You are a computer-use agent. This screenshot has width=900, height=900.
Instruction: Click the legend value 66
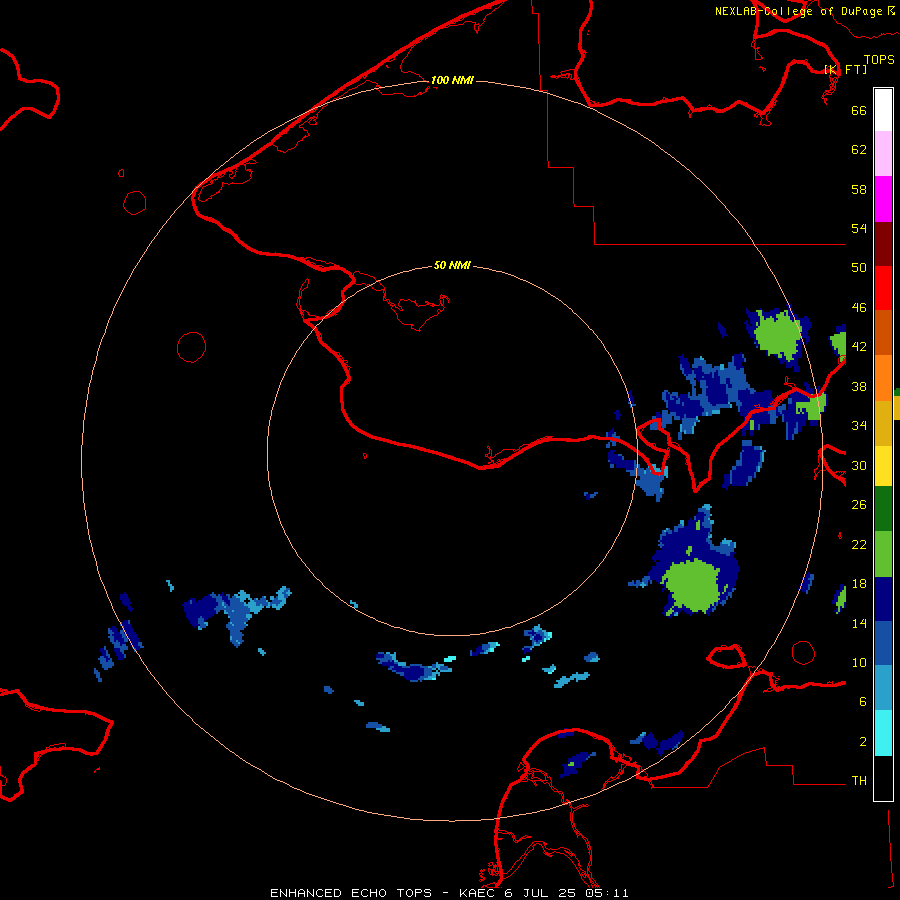click(x=859, y=110)
